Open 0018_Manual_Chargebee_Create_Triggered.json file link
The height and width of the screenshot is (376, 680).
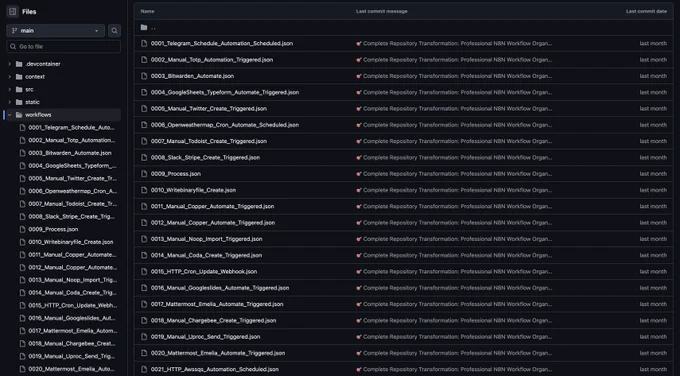tap(213, 320)
